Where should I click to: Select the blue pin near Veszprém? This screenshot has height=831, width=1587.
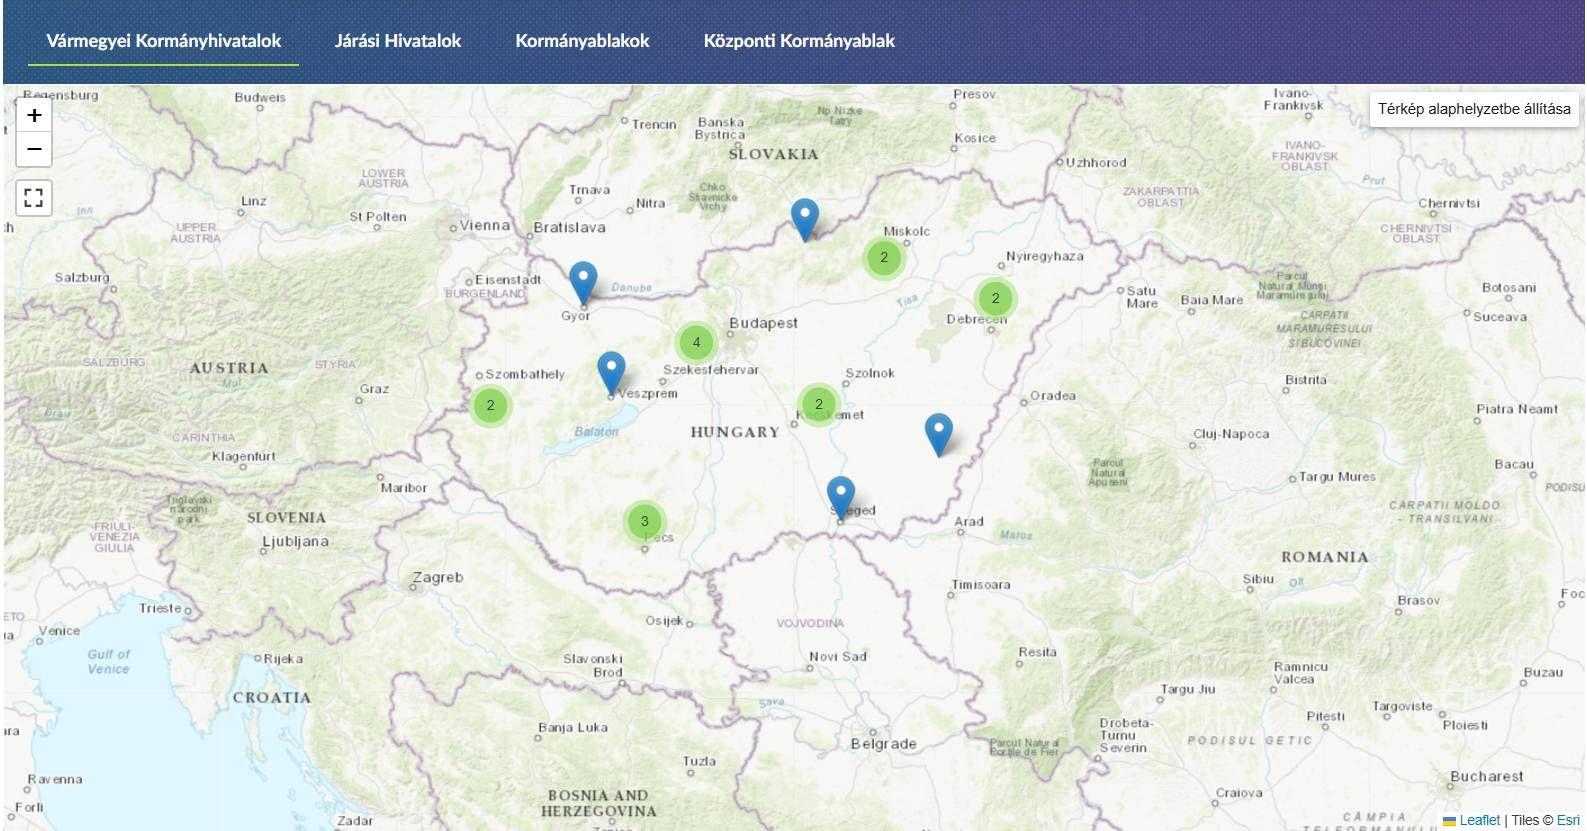pyautogui.click(x=611, y=372)
